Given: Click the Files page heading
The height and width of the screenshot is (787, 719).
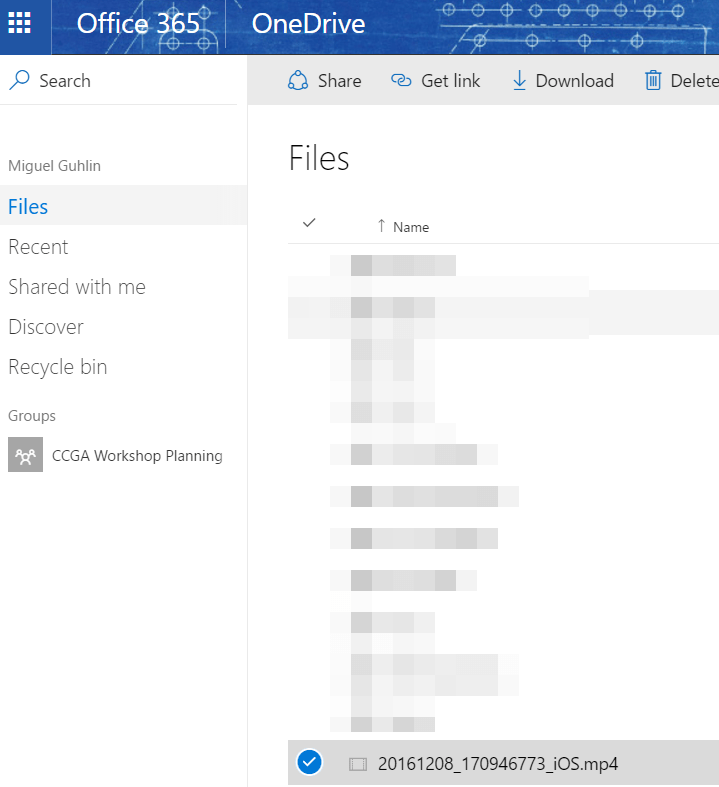Looking at the screenshot, I should coord(319,158).
